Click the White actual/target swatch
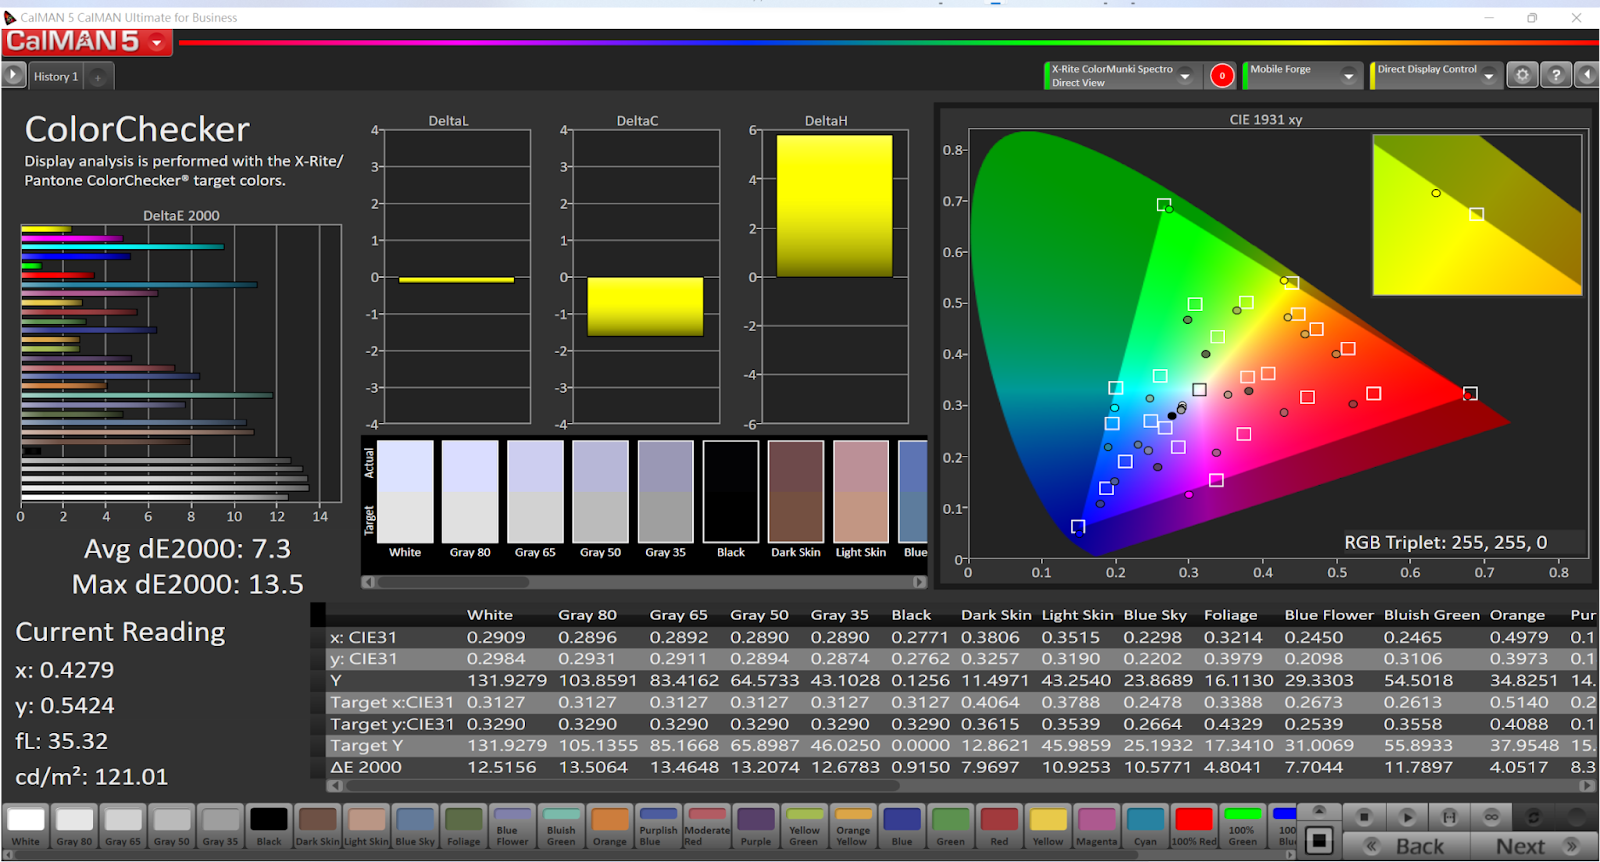The width and height of the screenshot is (1600, 862). tap(405, 491)
